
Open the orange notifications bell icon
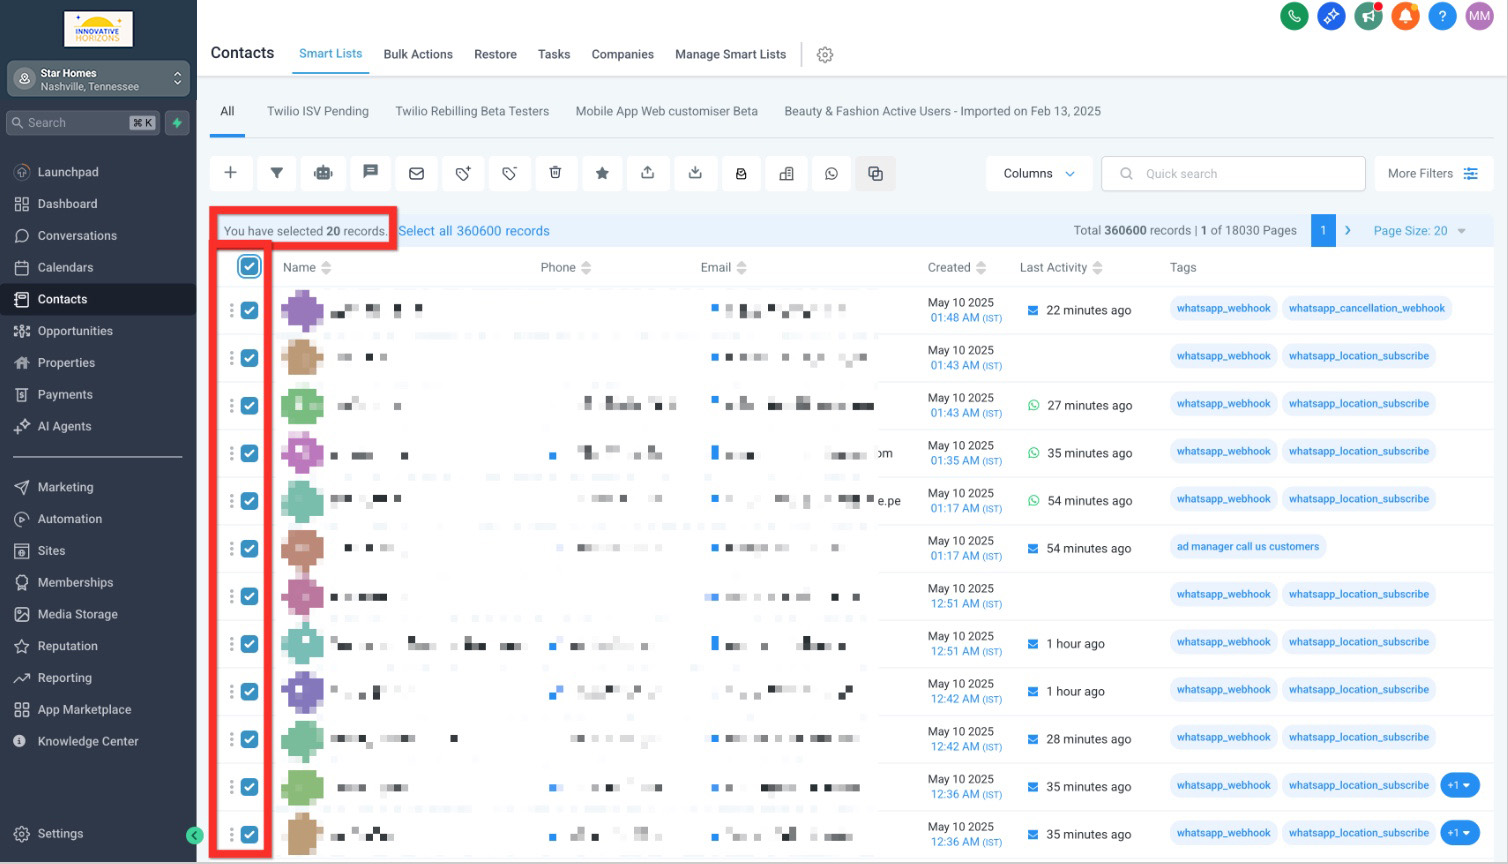pos(1405,16)
